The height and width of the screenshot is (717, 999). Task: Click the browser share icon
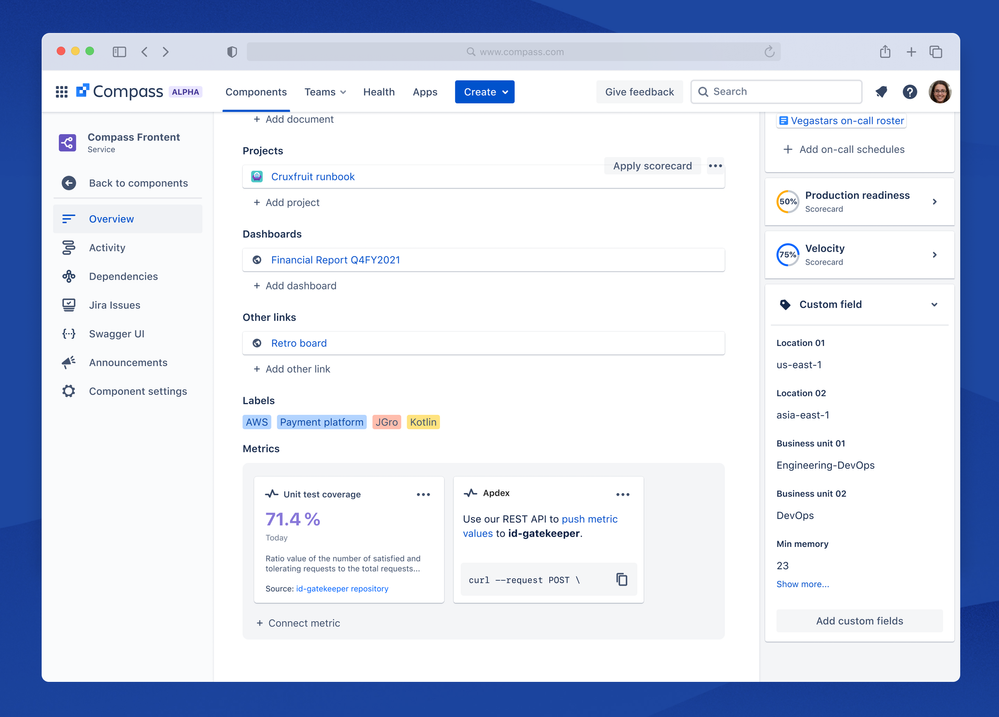(885, 52)
